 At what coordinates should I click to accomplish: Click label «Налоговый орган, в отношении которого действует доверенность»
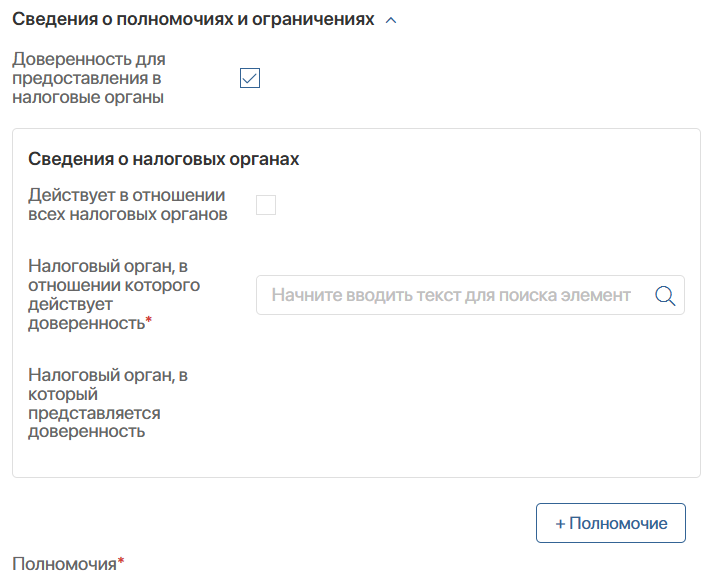pos(113,294)
